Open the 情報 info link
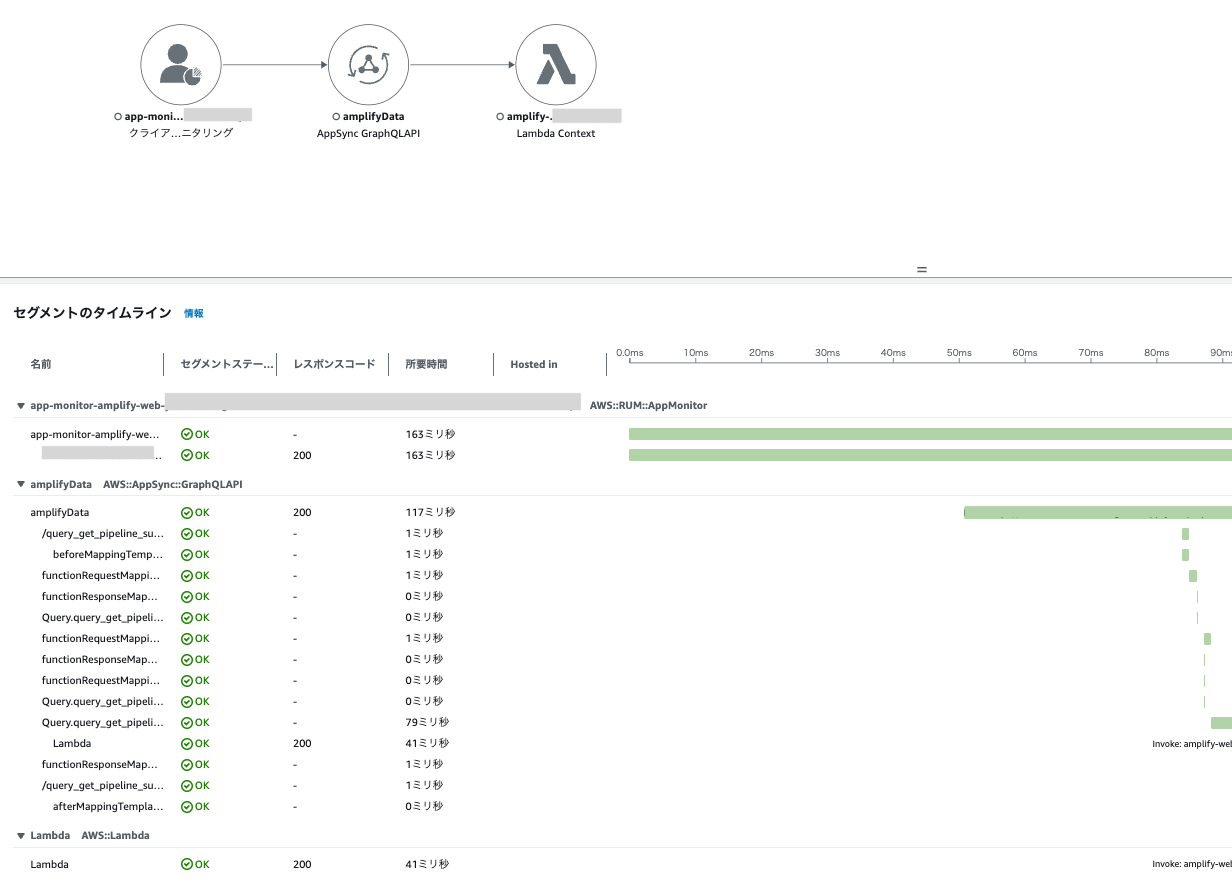The height and width of the screenshot is (891, 1232). [194, 313]
